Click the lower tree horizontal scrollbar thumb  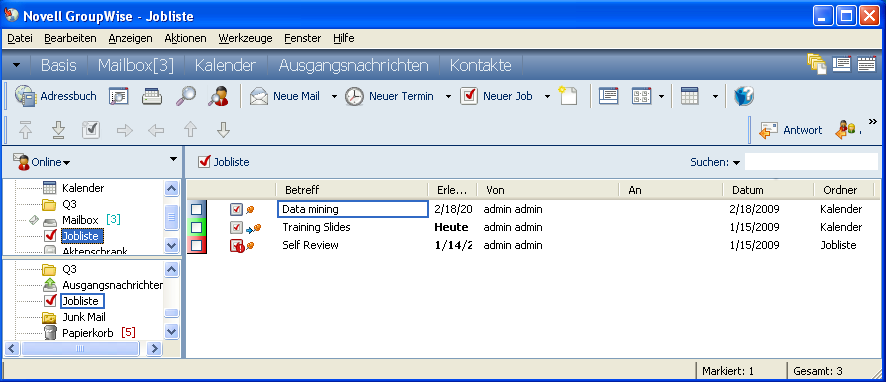click(80, 349)
